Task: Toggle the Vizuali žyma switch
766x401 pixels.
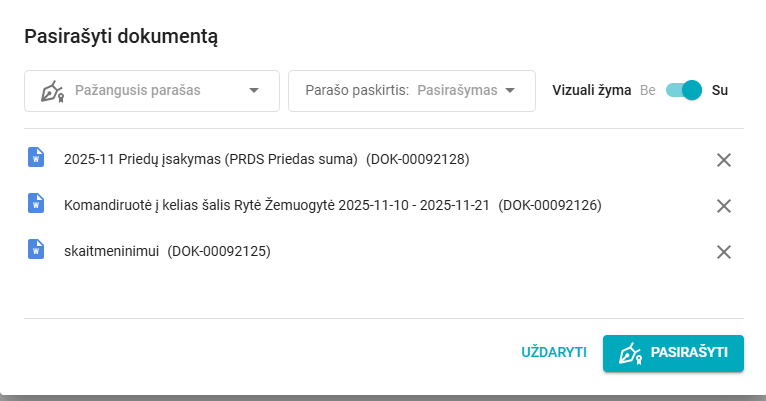Action: pyautogui.click(x=684, y=90)
